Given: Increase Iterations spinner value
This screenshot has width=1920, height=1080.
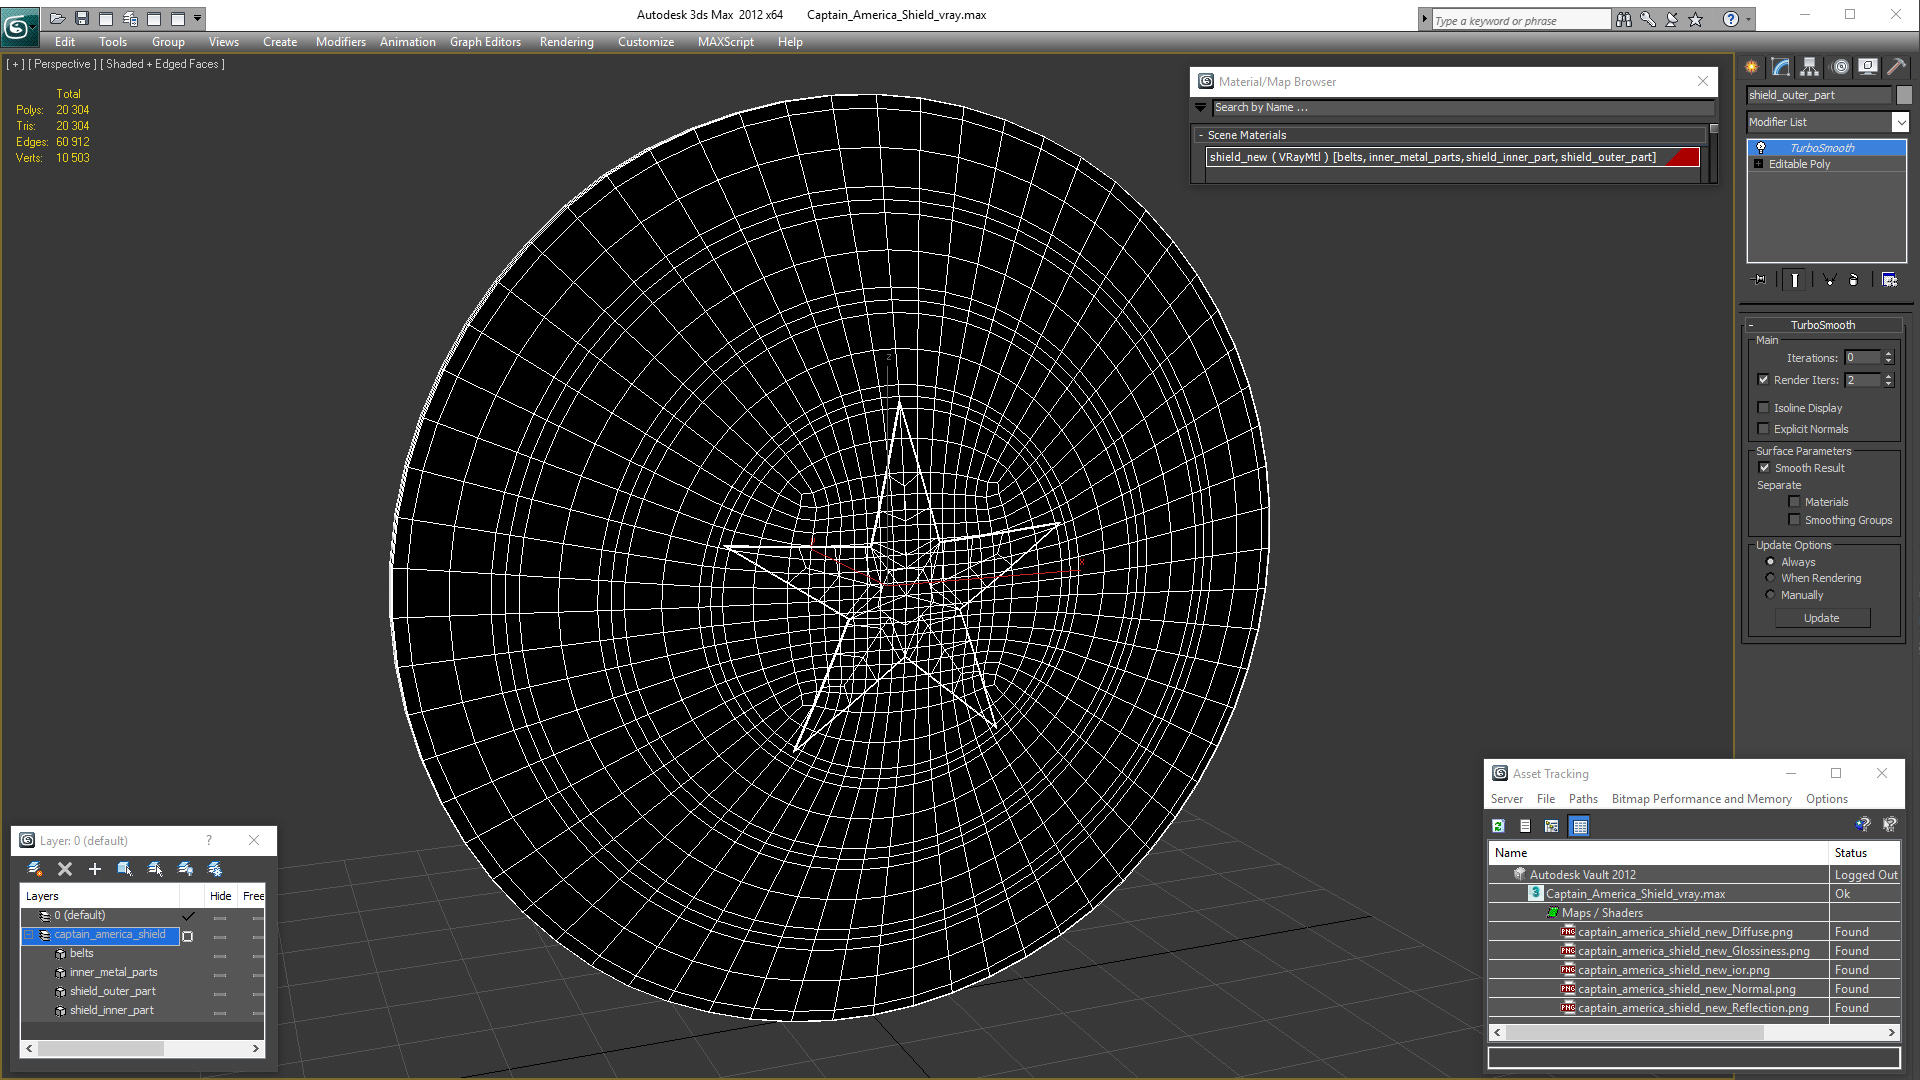Looking at the screenshot, I should (x=1889, y=354).
